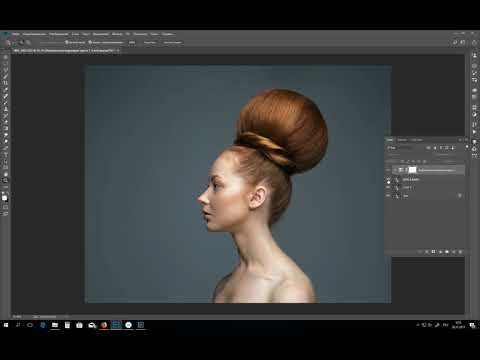Change the screen mode
480x360 pixels.
[6, 214]
